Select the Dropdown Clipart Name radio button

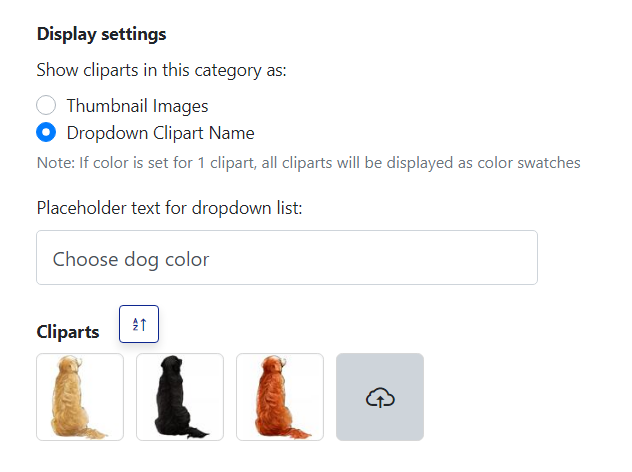(x=46, y=132)
